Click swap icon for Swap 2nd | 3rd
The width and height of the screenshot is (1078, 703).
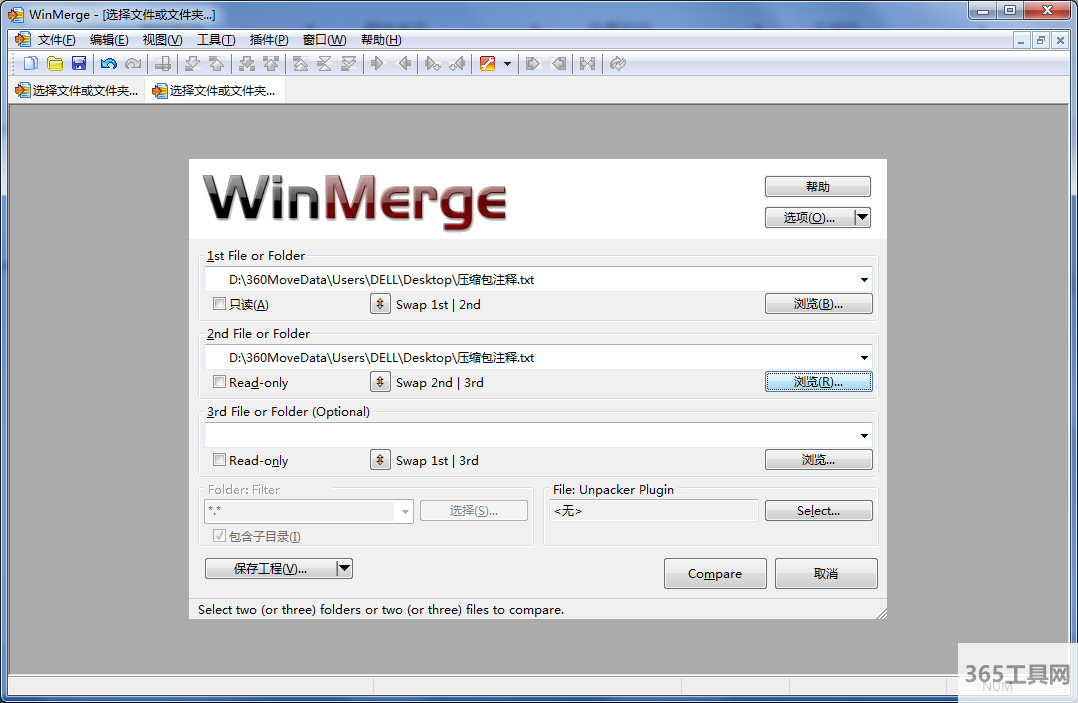tap(380, 382)
